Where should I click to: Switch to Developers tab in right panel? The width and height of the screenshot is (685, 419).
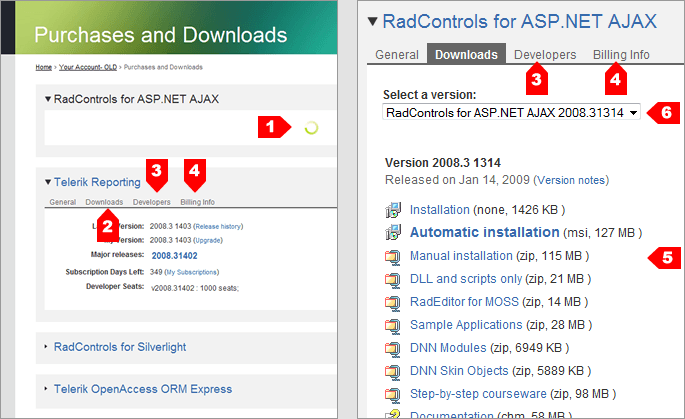coord(545,55)
